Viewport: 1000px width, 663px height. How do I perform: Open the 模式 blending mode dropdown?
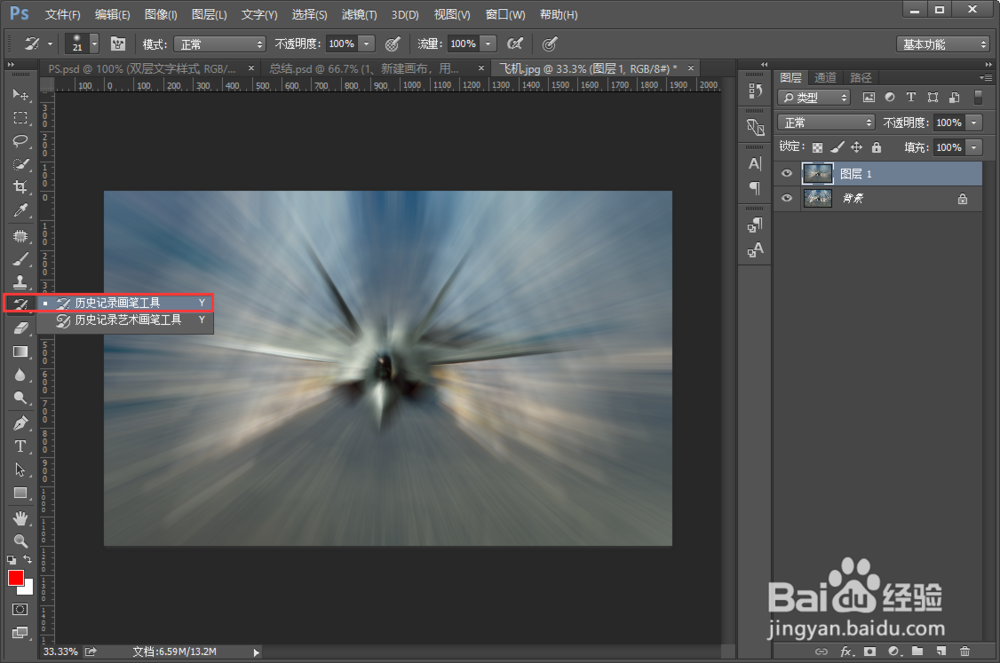(x=219, y=44)
